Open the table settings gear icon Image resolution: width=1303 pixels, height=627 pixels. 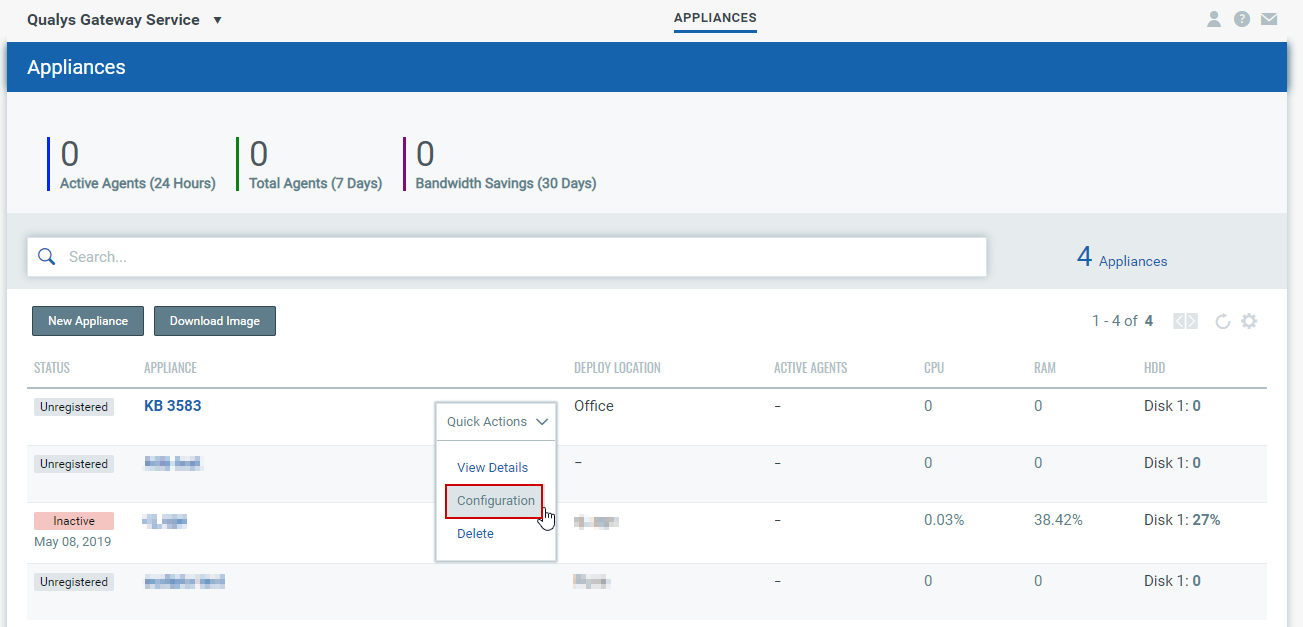click(1249, 320)
